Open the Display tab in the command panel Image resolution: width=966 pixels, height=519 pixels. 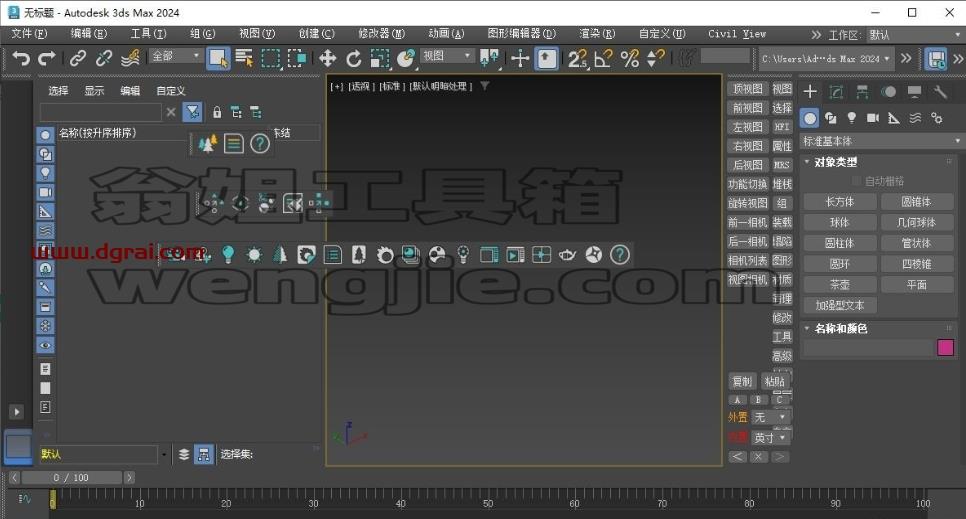[x=914, y=92]
